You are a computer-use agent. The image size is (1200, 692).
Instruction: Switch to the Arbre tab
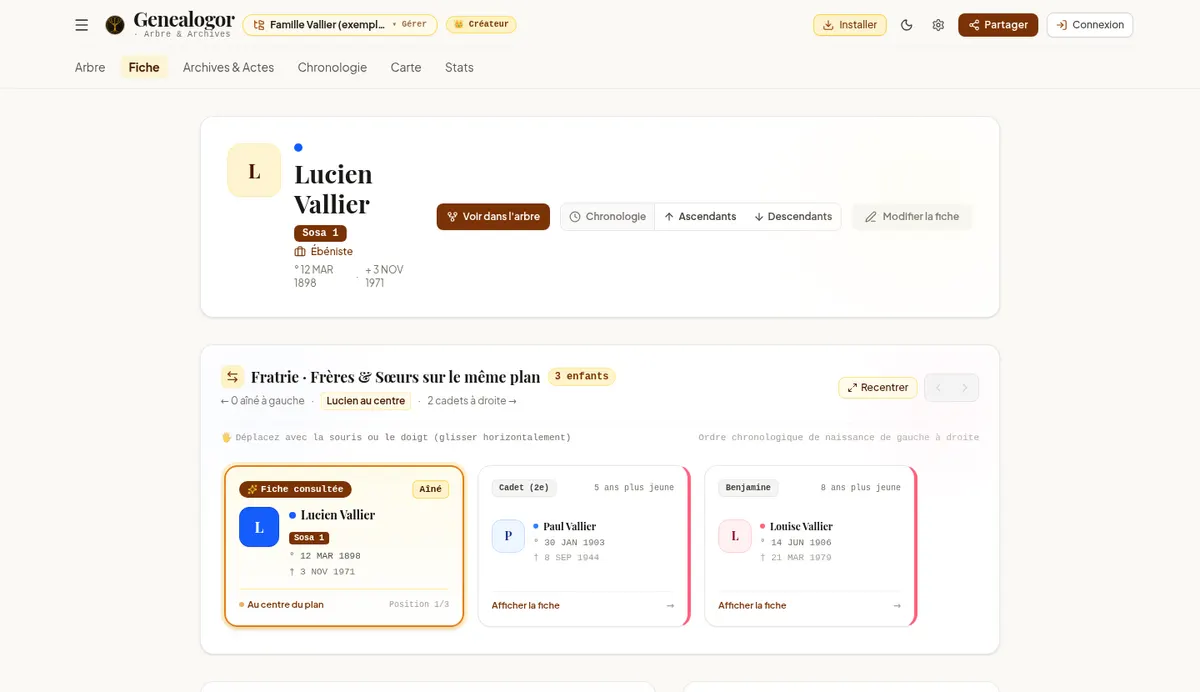90,67
